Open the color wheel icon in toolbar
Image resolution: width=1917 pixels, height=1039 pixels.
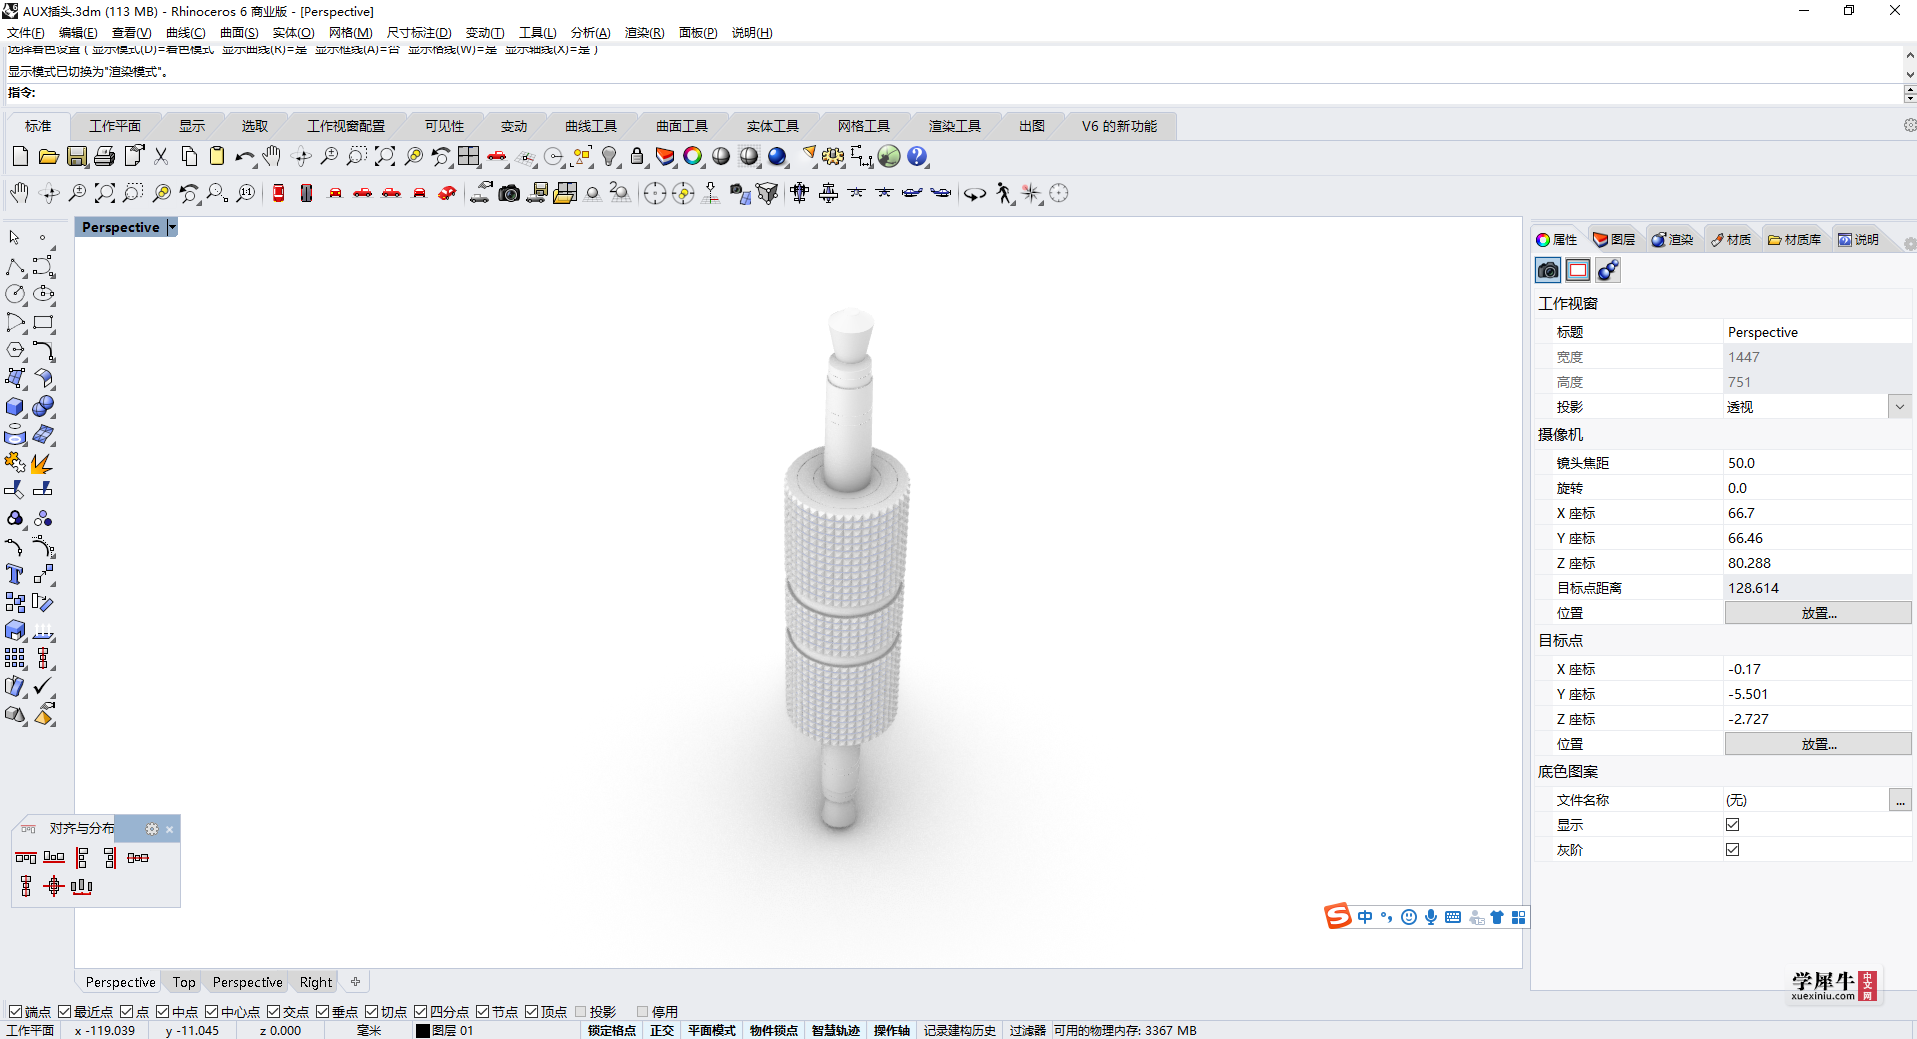point(693,156)
